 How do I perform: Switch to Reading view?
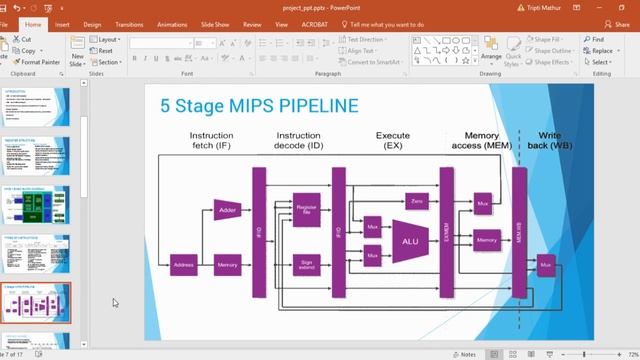pyautogui.click(x=531, y=354)
